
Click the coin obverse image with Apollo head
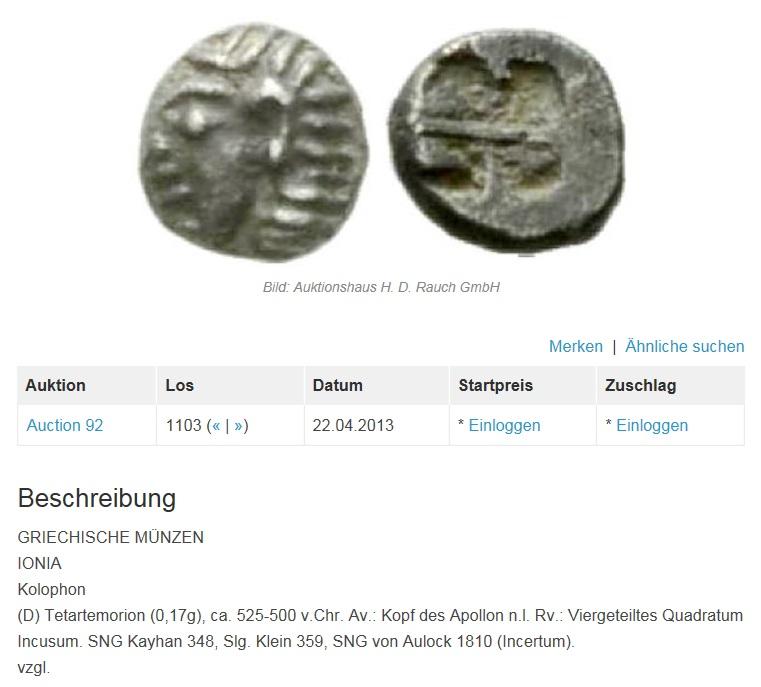click(x=254, y=142)
